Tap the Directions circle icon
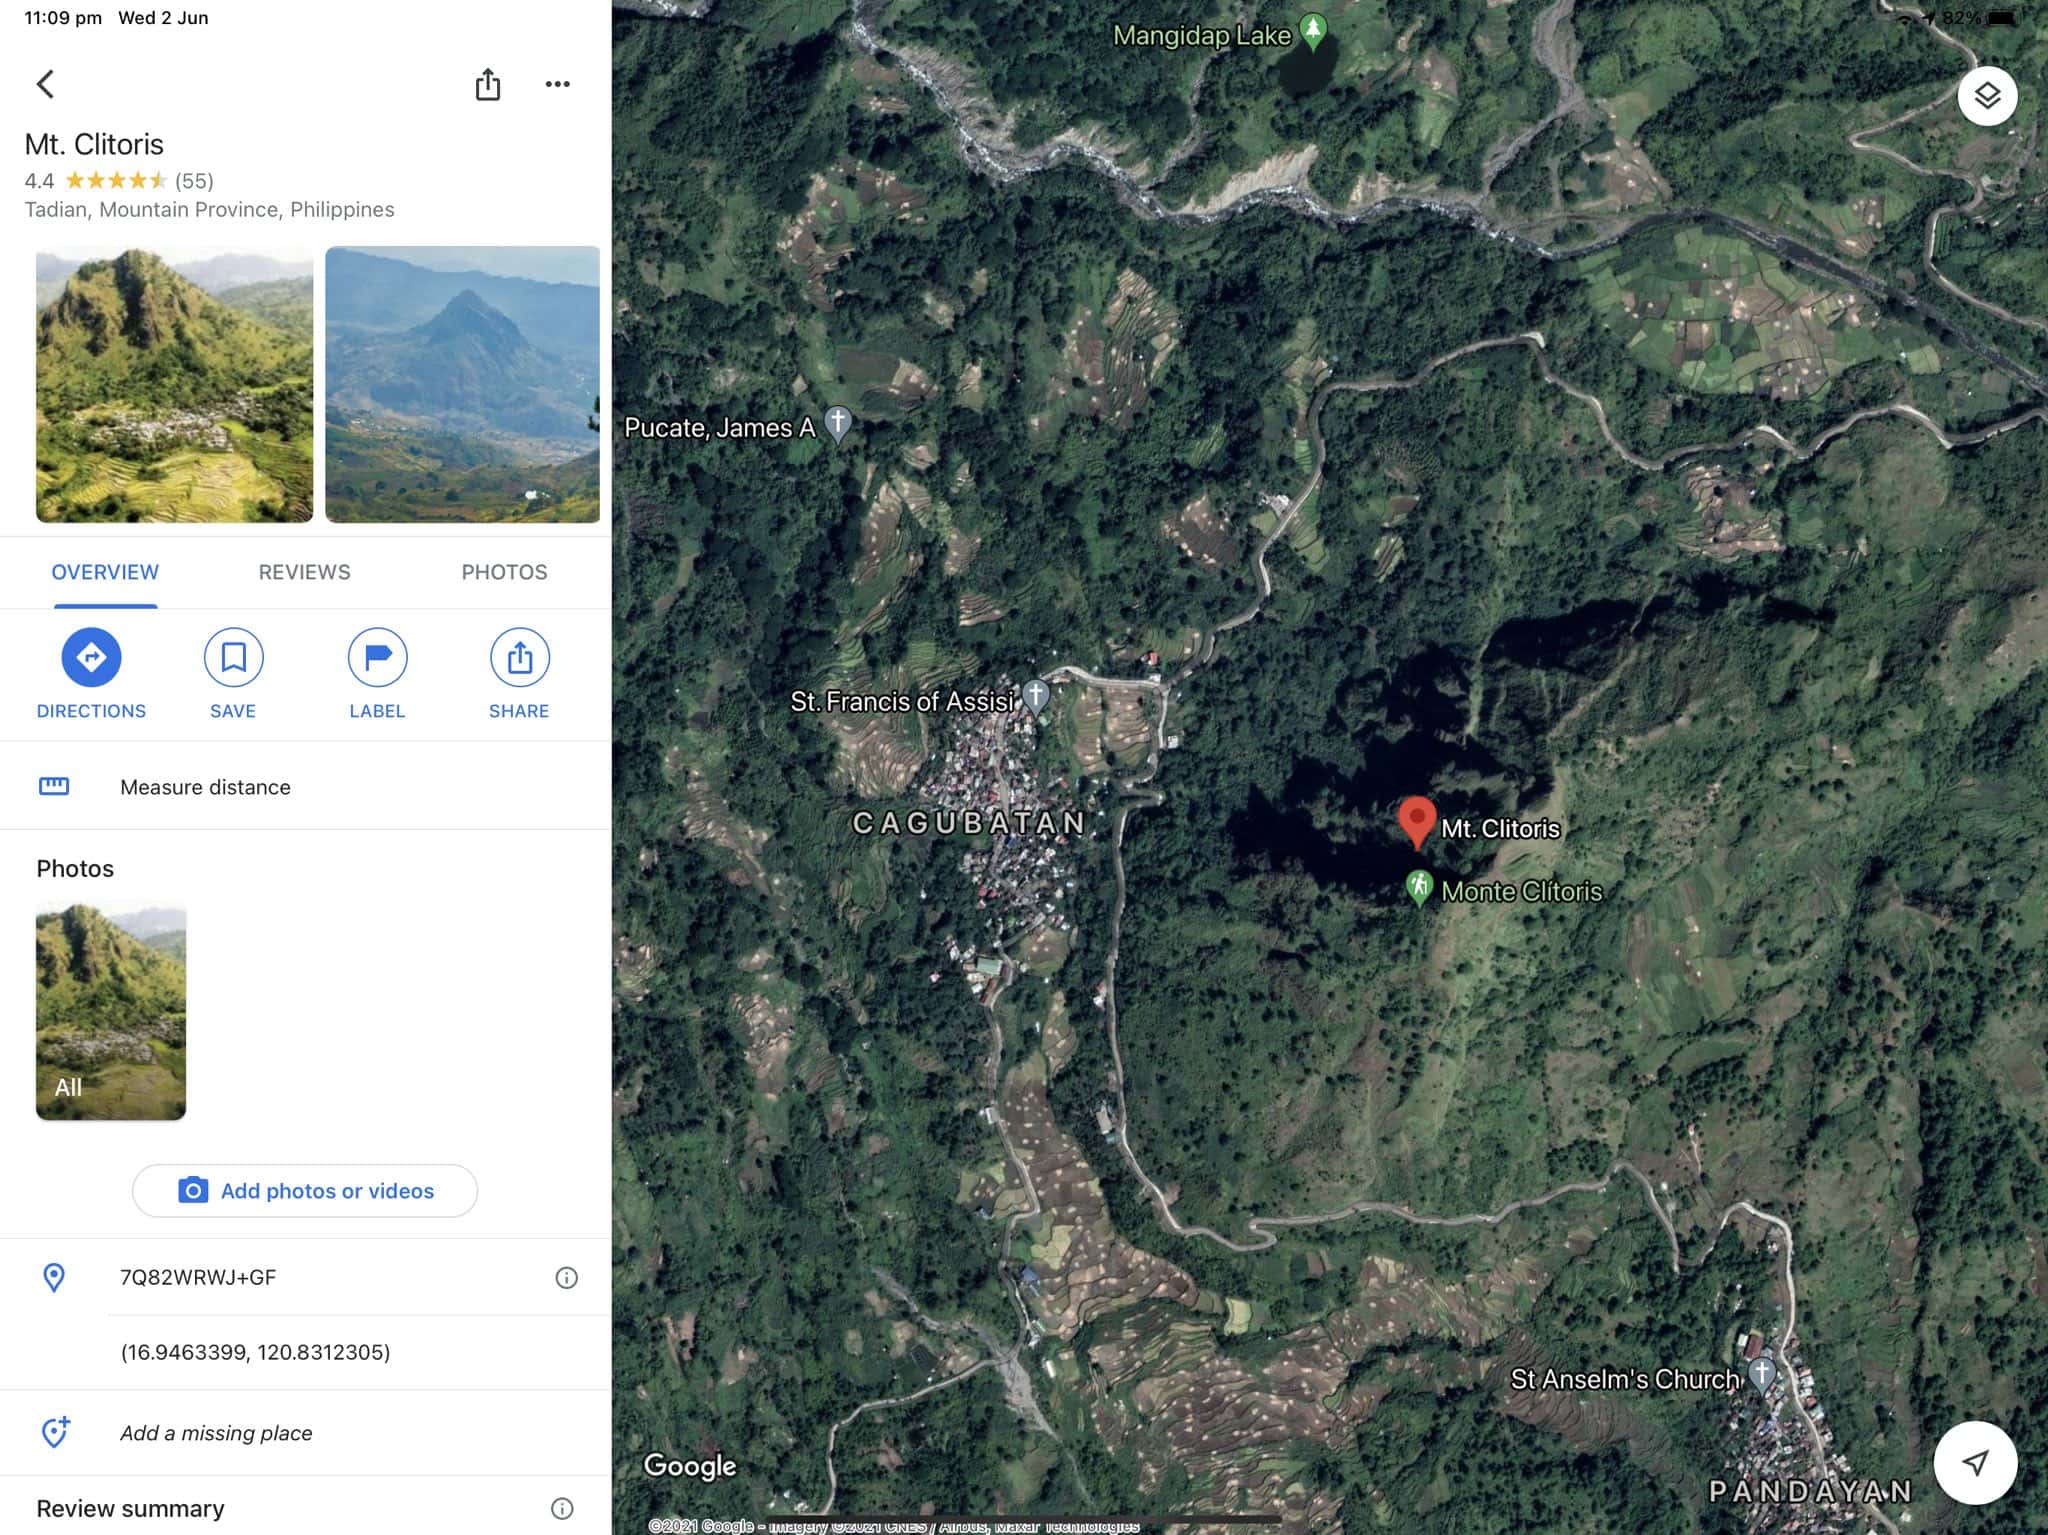Screen dimensions: 2048x1535 click(x=91, y=657)
